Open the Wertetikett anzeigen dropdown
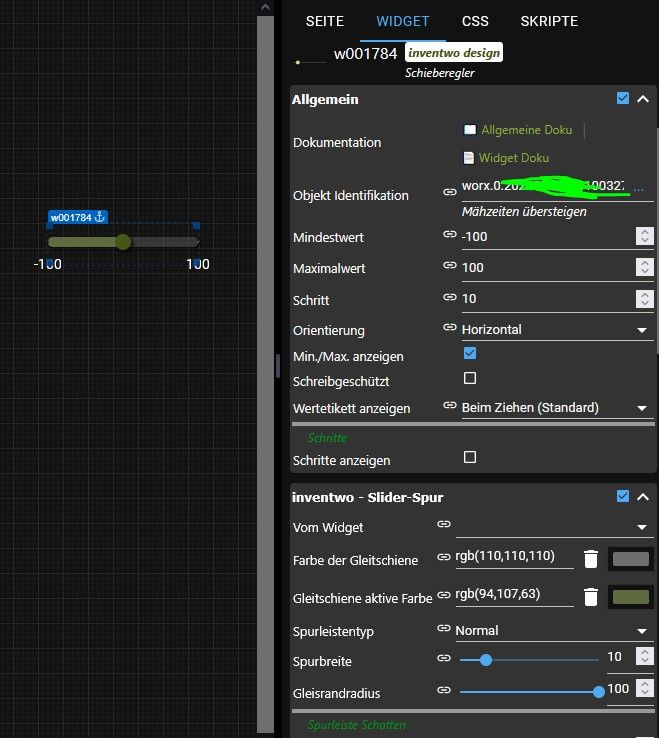Image resolution: width=659 pixels, height=738 pixels. (x=557, y=408)
